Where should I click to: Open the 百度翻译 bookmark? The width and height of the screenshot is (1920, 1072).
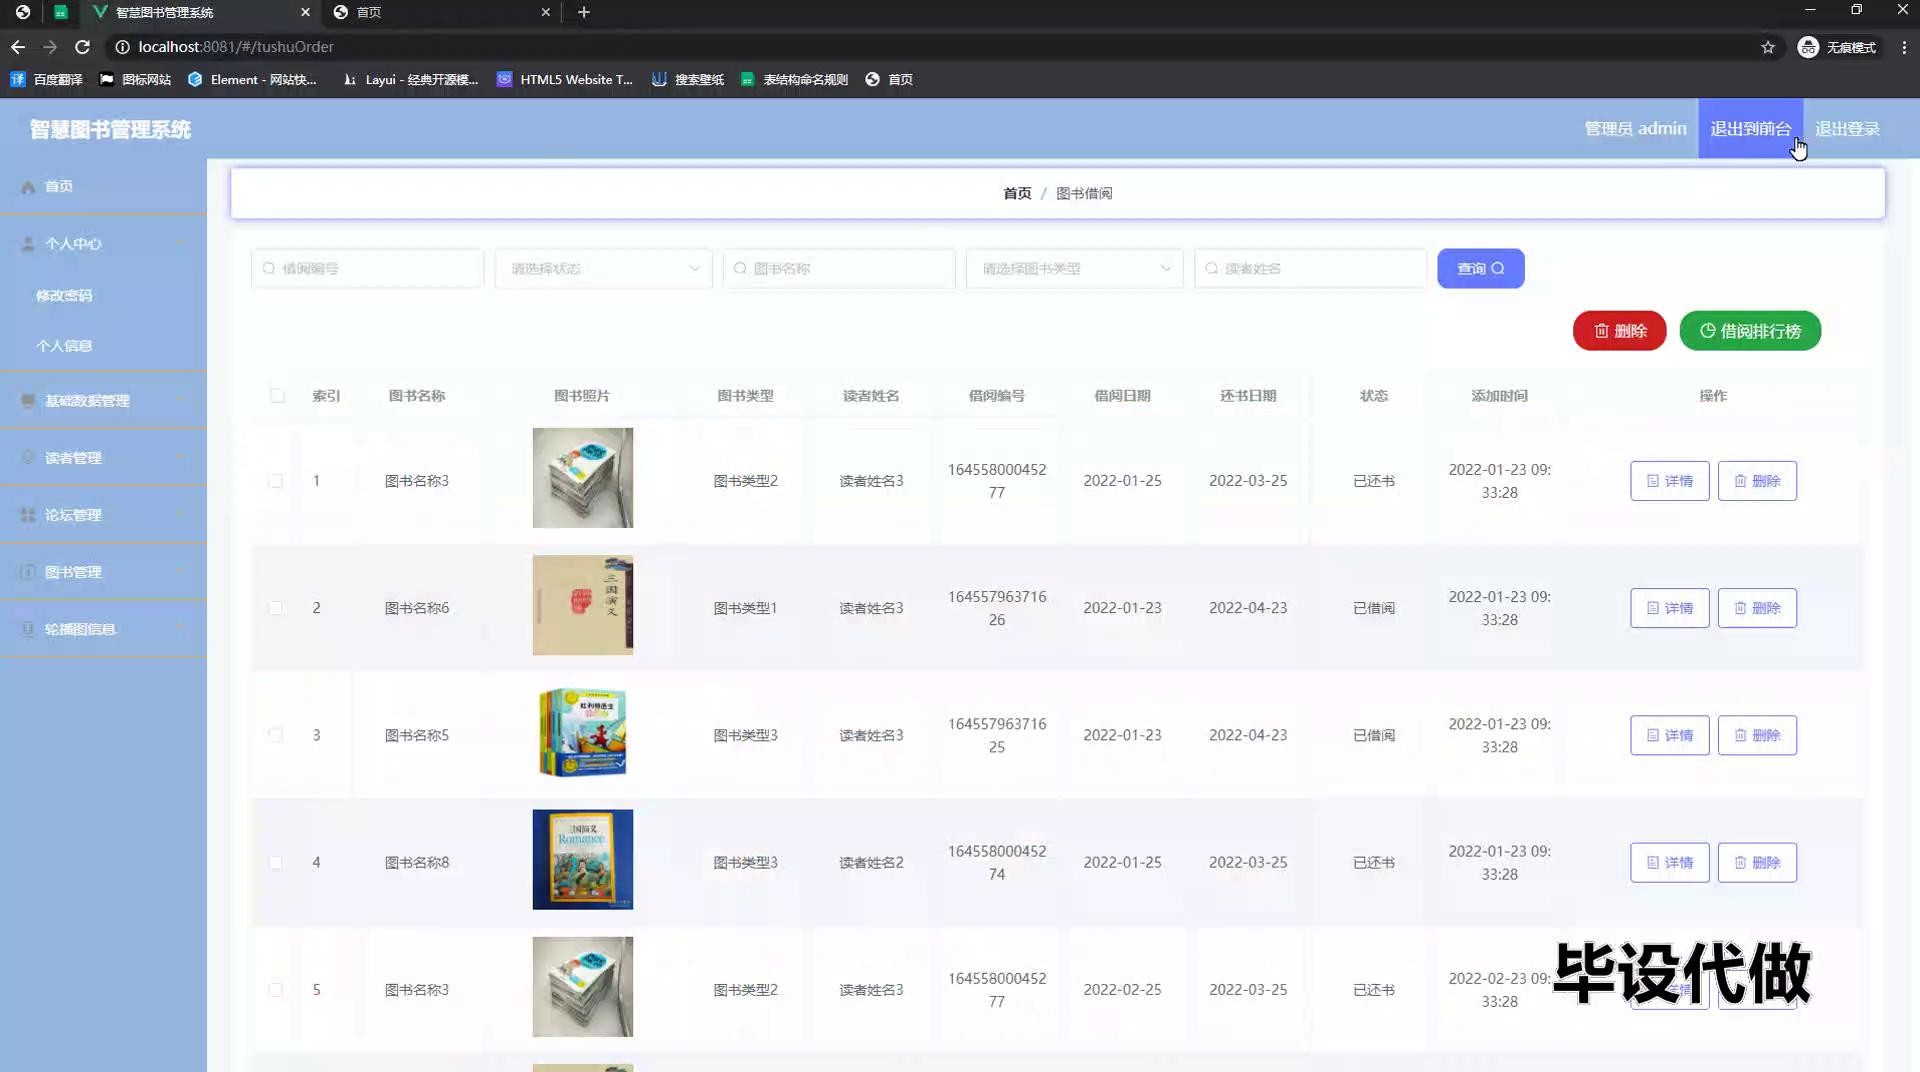[x=46, y=80]
